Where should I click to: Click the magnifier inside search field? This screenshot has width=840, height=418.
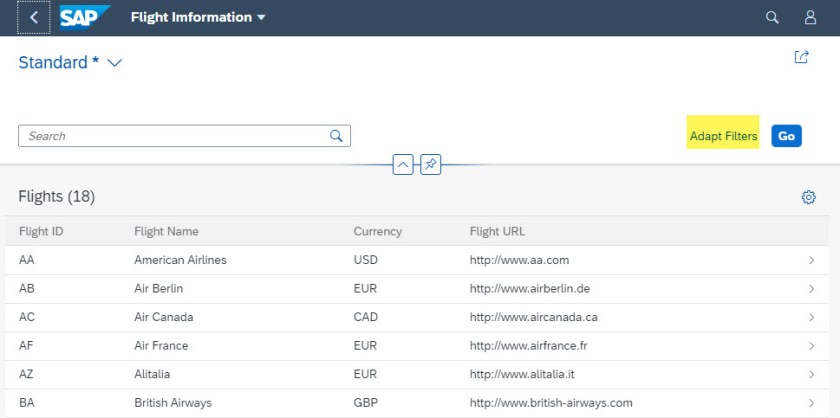[337, 136]
